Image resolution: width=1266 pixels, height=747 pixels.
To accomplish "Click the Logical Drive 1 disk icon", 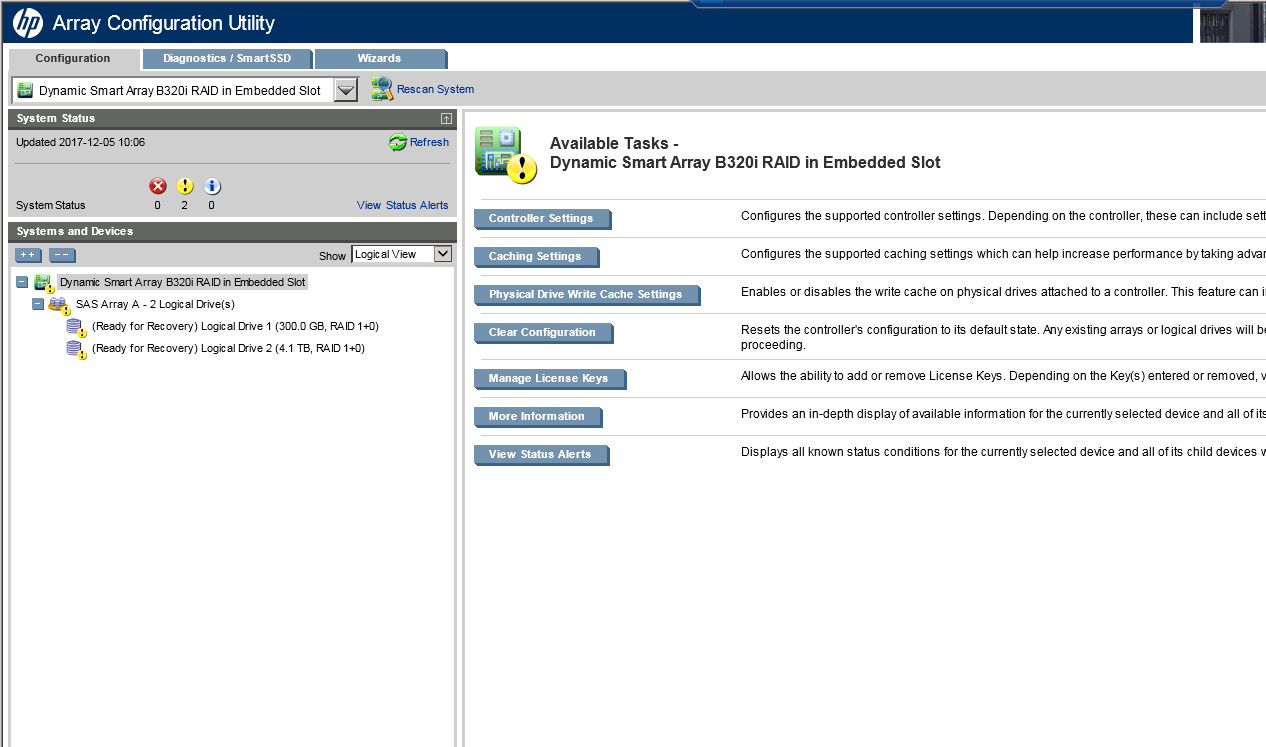I will [x=77, y=327].
